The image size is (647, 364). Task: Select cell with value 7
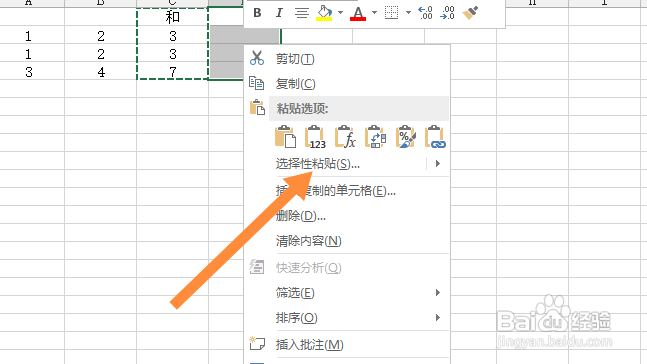coord(172,71)
